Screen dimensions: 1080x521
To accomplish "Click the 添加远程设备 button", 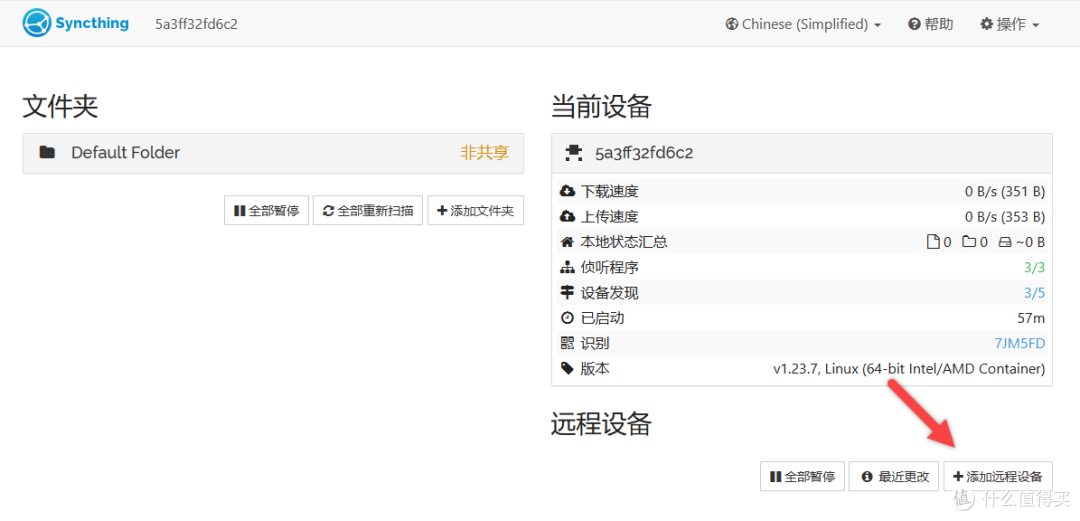I will (x=998, y=476).
